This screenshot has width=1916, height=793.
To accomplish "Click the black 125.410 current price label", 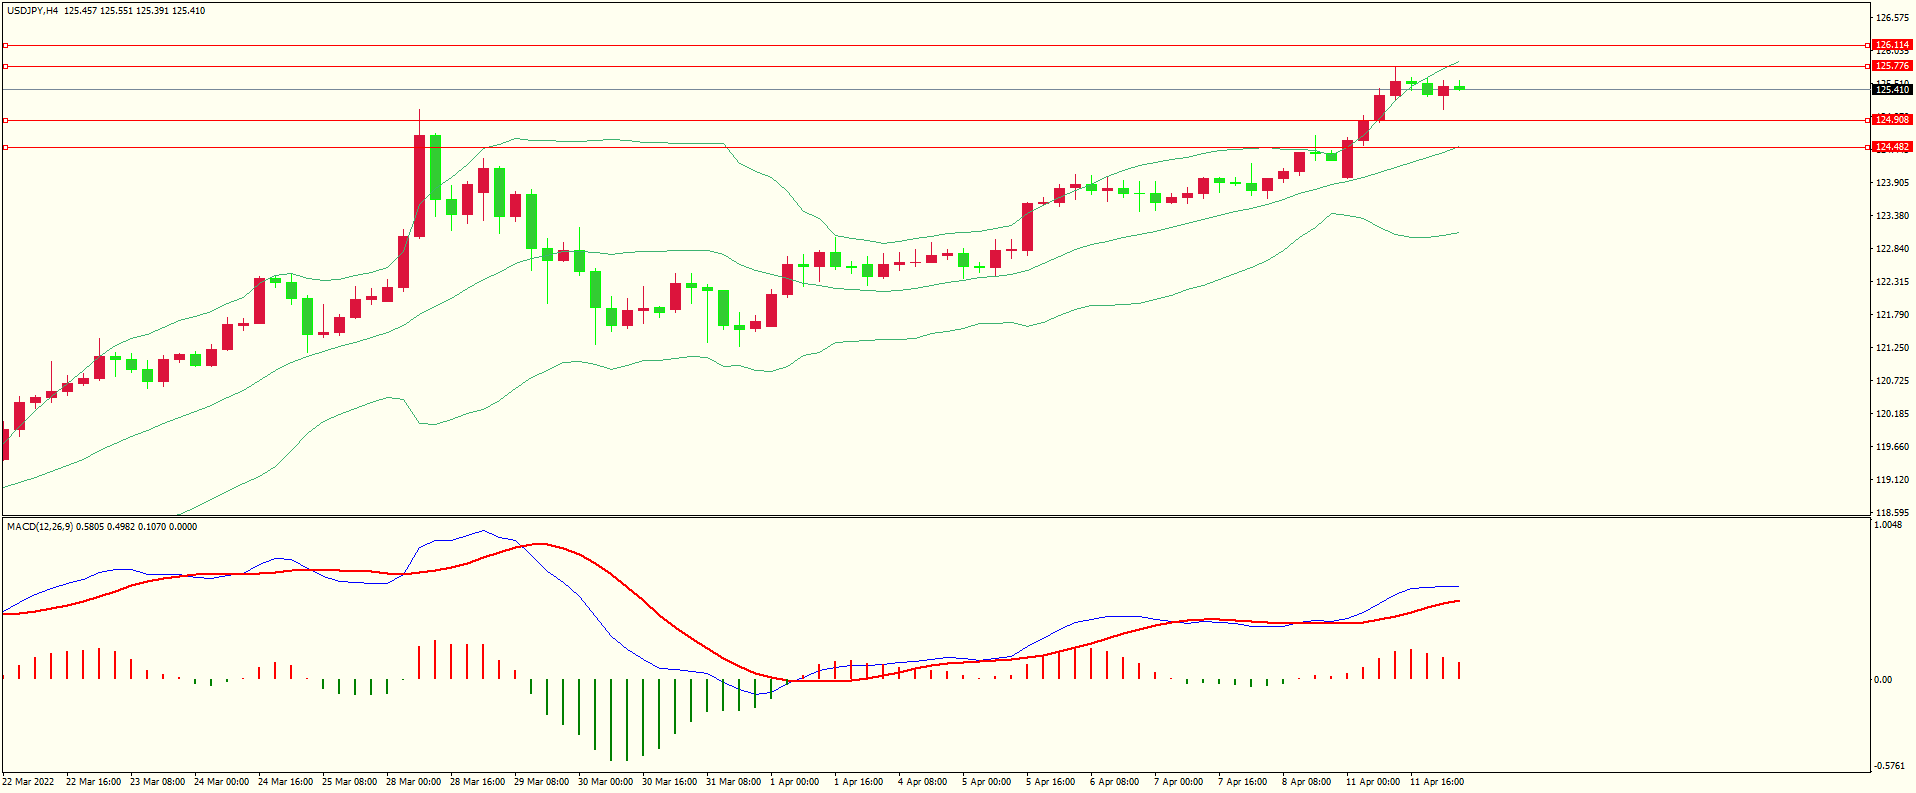I will [x=1891, y=90].
